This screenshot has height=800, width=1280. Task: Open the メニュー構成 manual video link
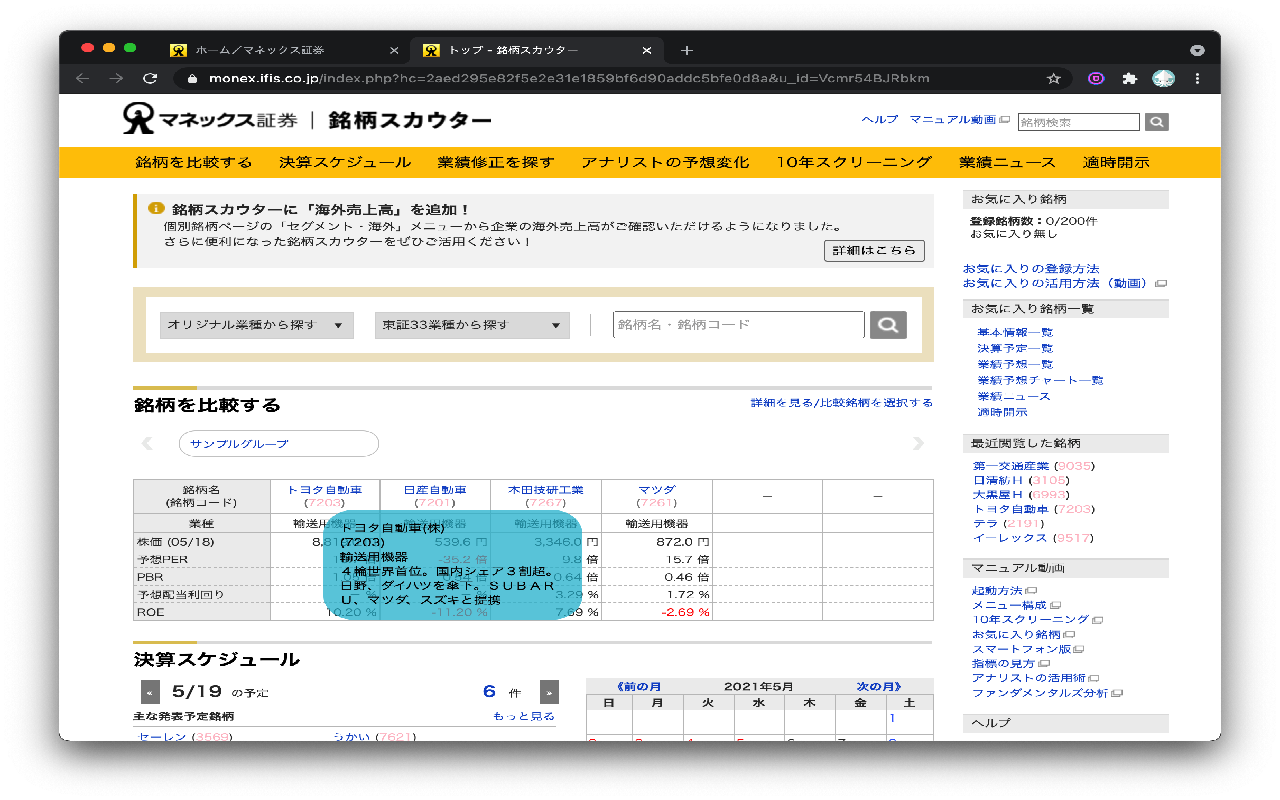[1009, 605]
